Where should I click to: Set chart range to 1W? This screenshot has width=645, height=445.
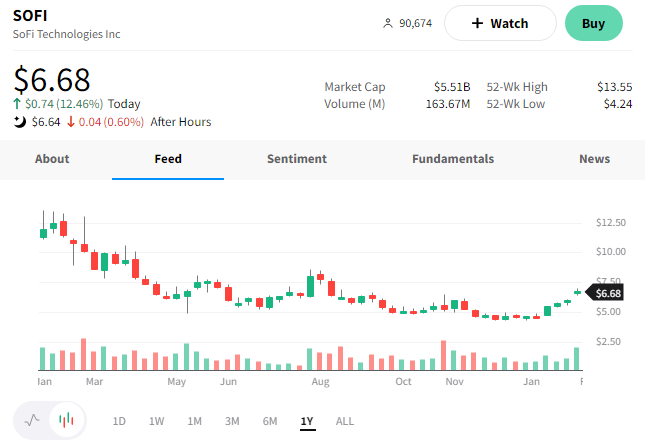157,421
